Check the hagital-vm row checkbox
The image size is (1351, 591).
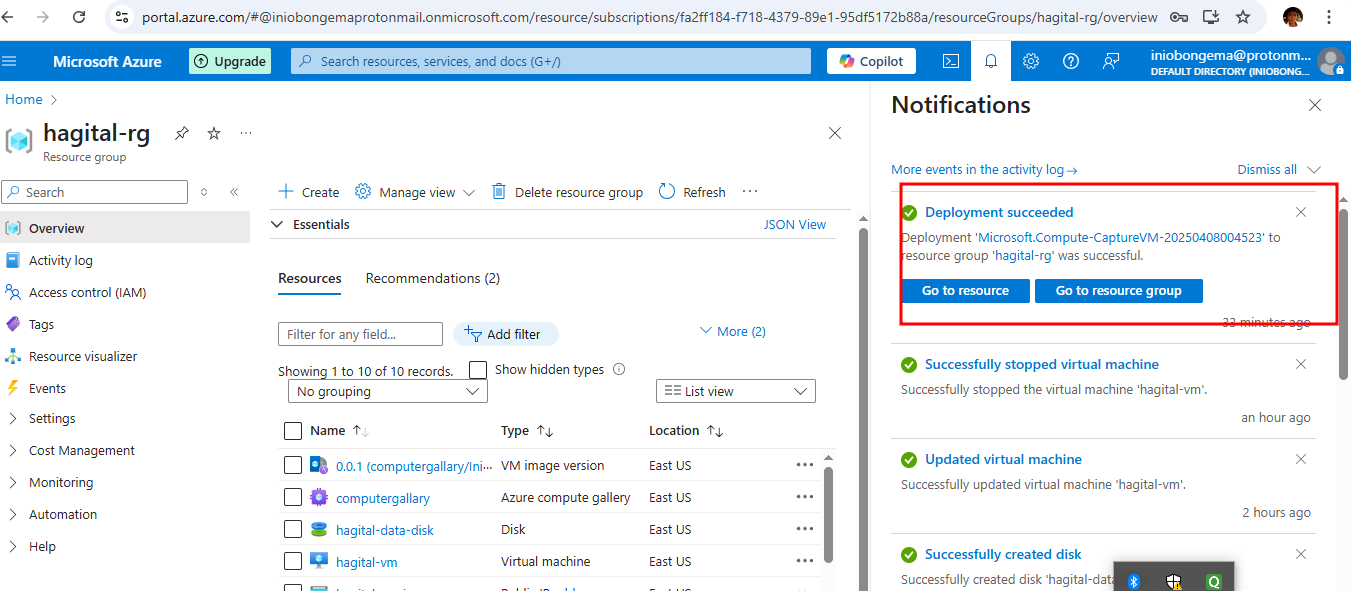(x=293, y=561)
